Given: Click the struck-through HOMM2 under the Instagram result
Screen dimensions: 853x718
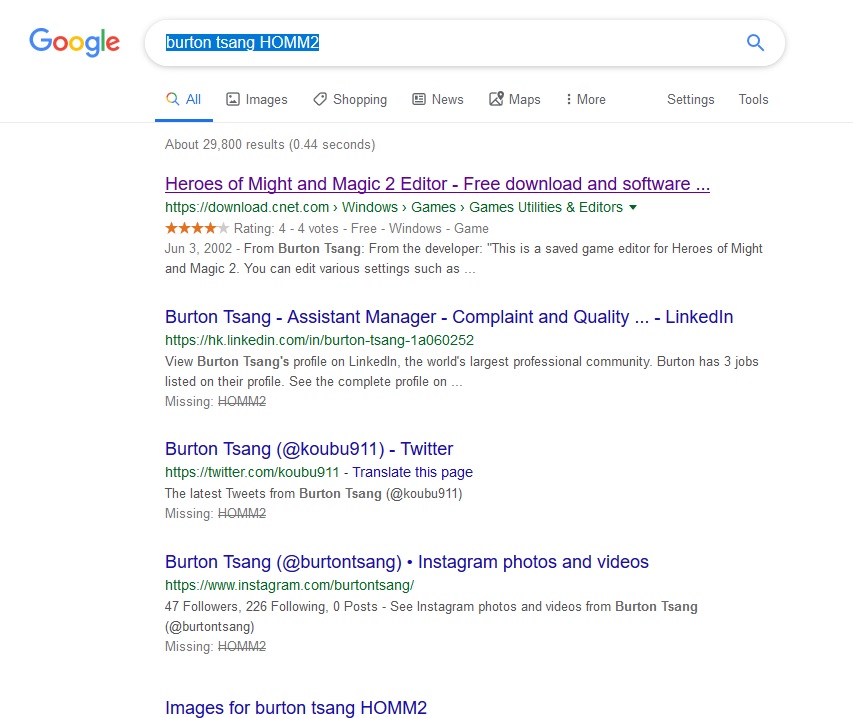Looking at the screenshot, I should pos(242,647).
